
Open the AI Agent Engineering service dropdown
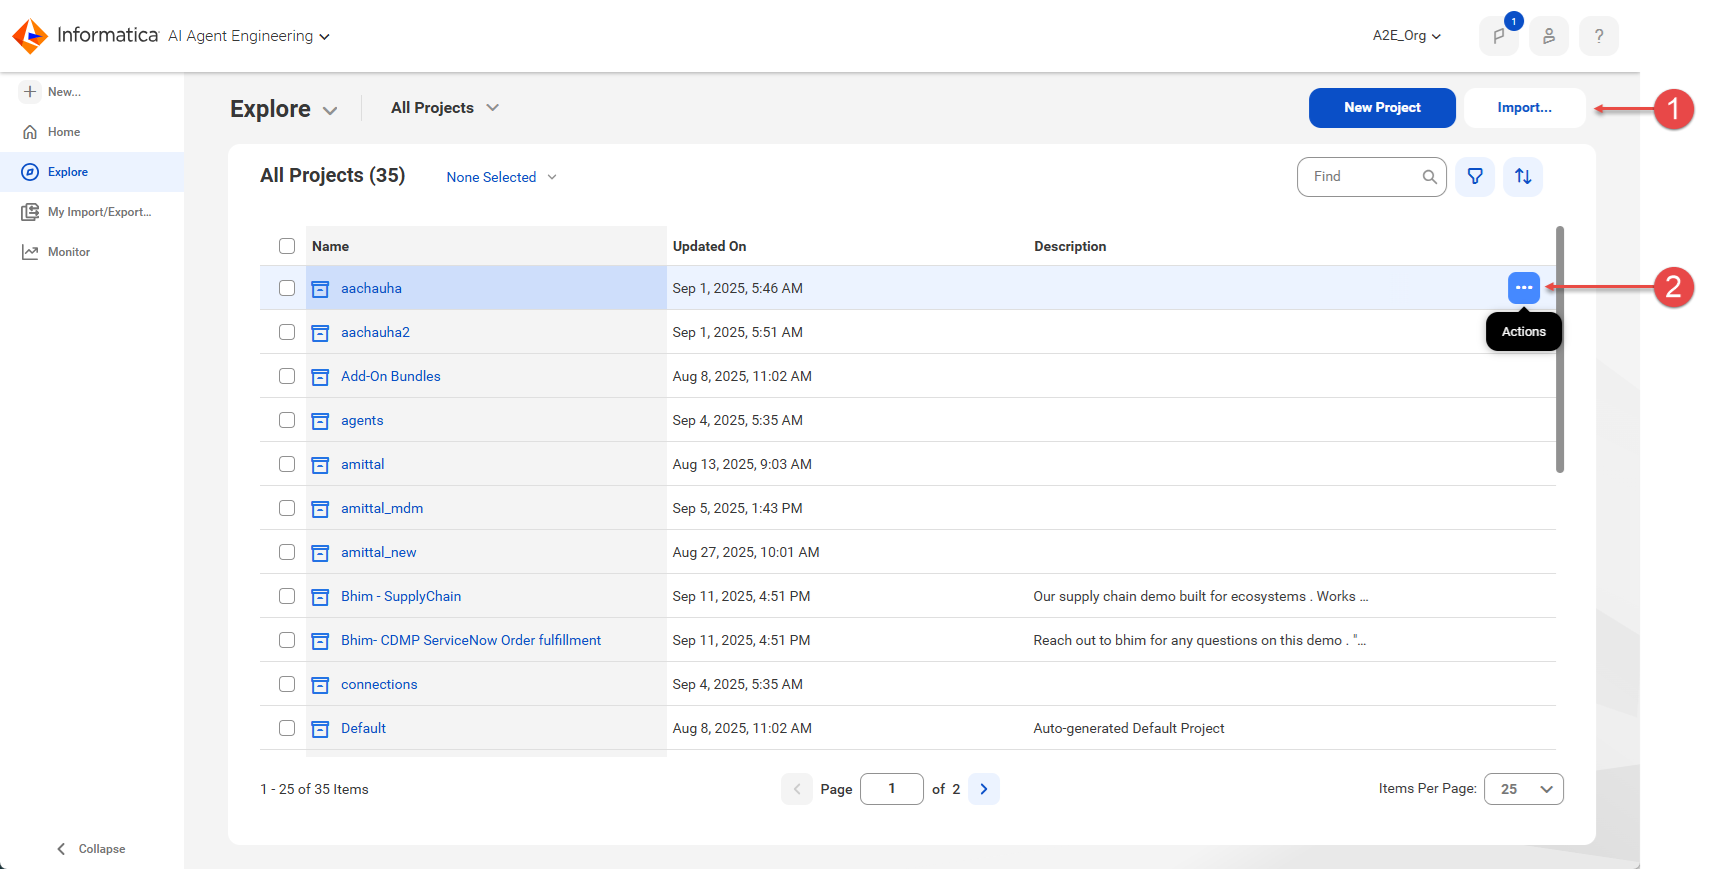click(x=249, y=36)
